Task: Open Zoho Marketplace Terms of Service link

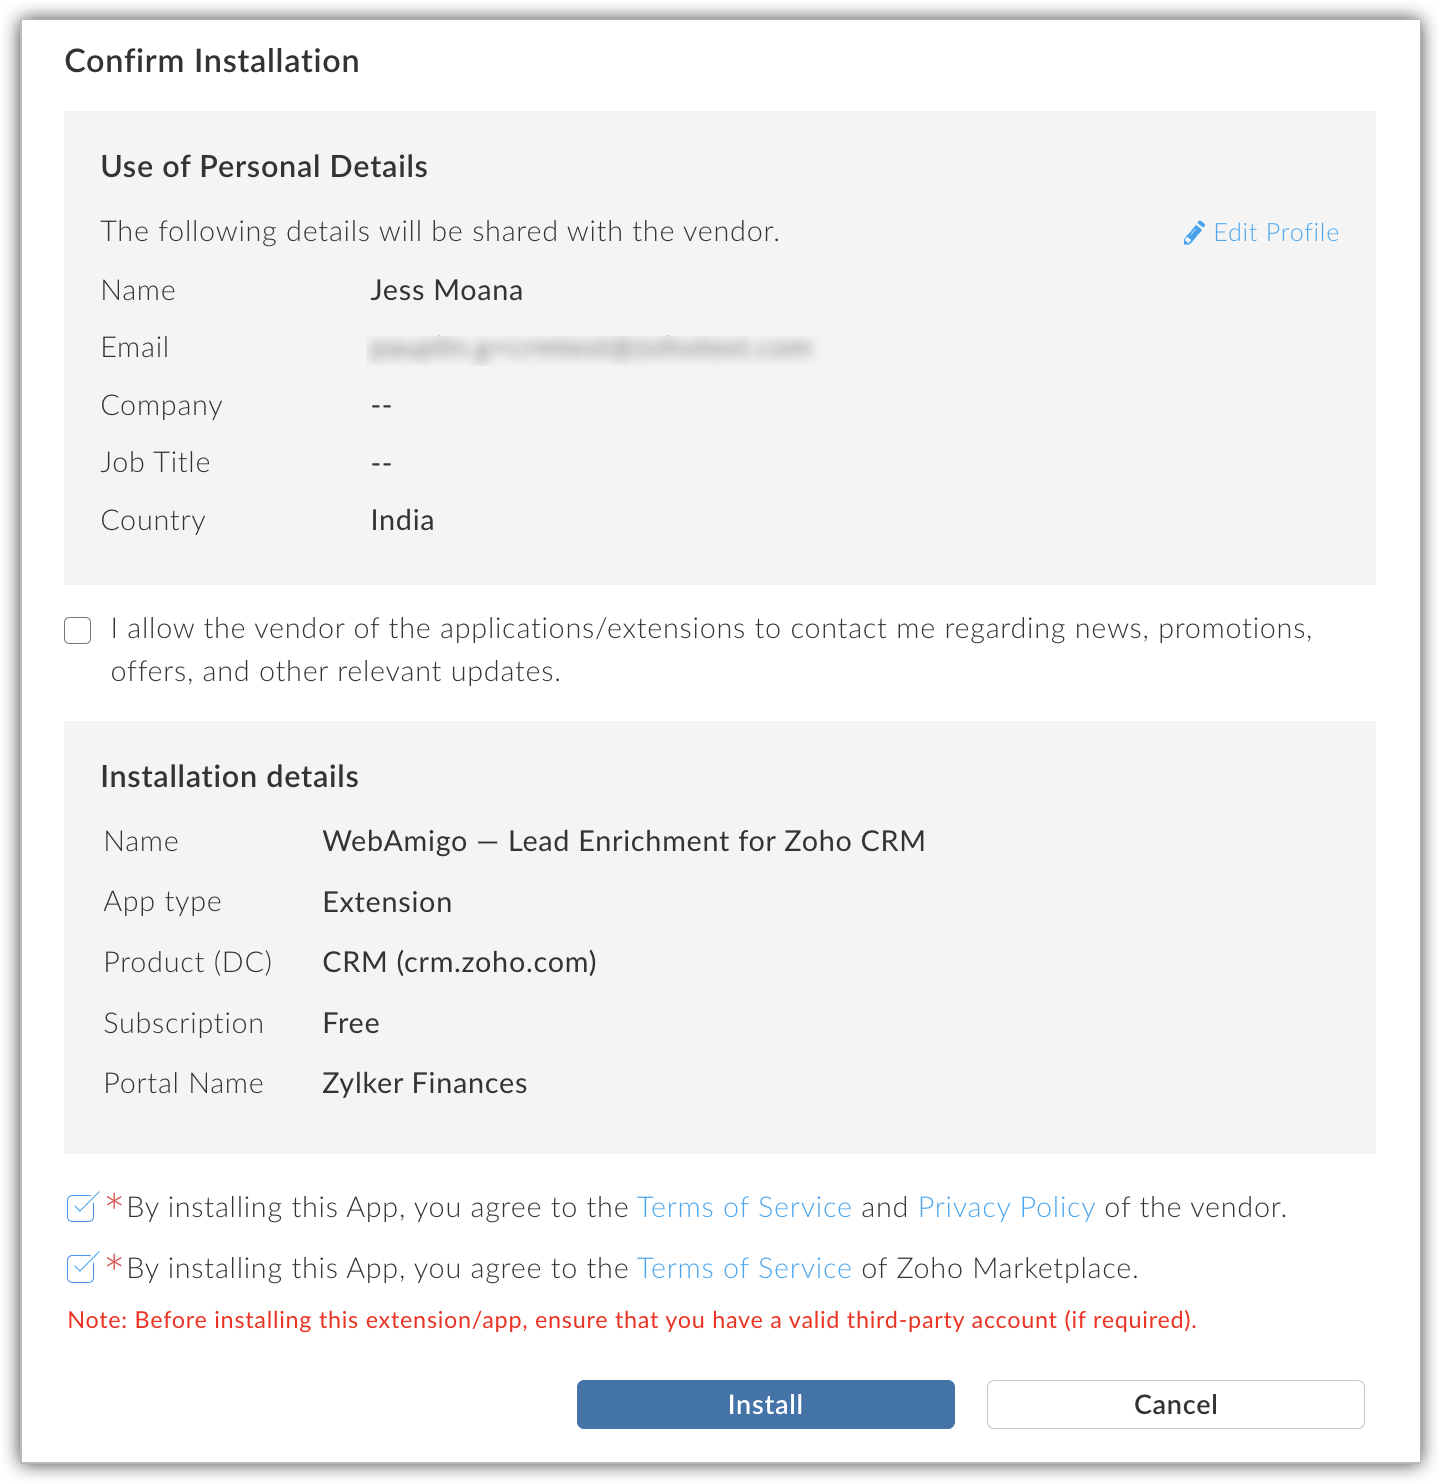Action: point(744,1268)
